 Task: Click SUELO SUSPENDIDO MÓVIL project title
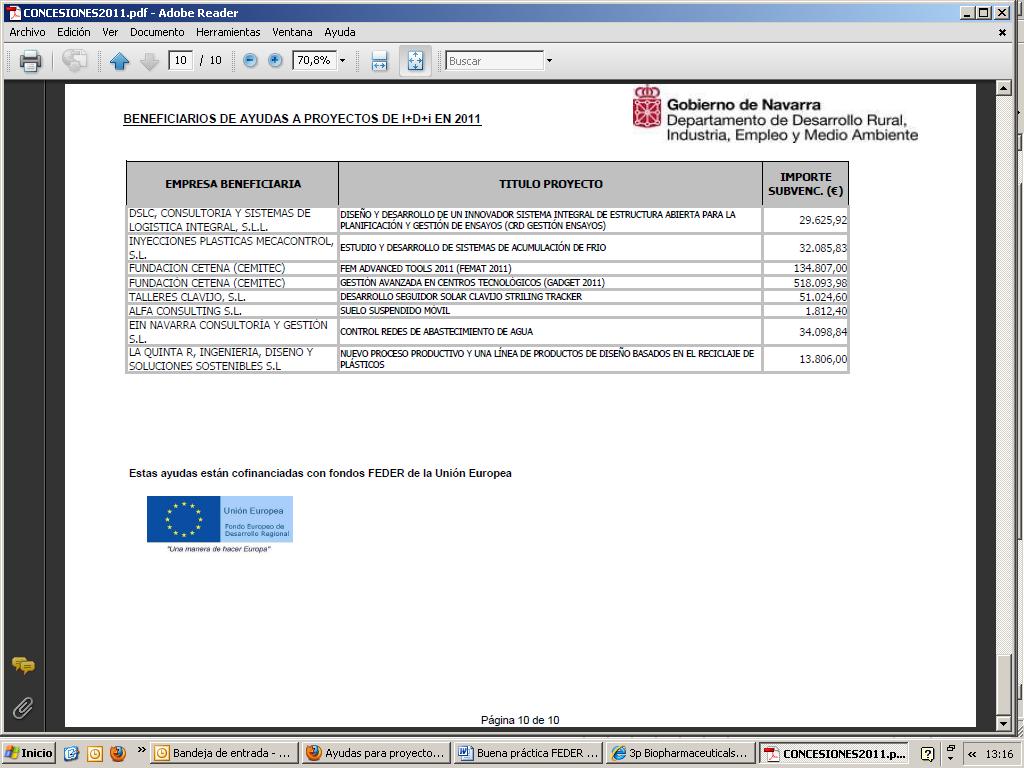pyautogui.click(x=395, y=311)
